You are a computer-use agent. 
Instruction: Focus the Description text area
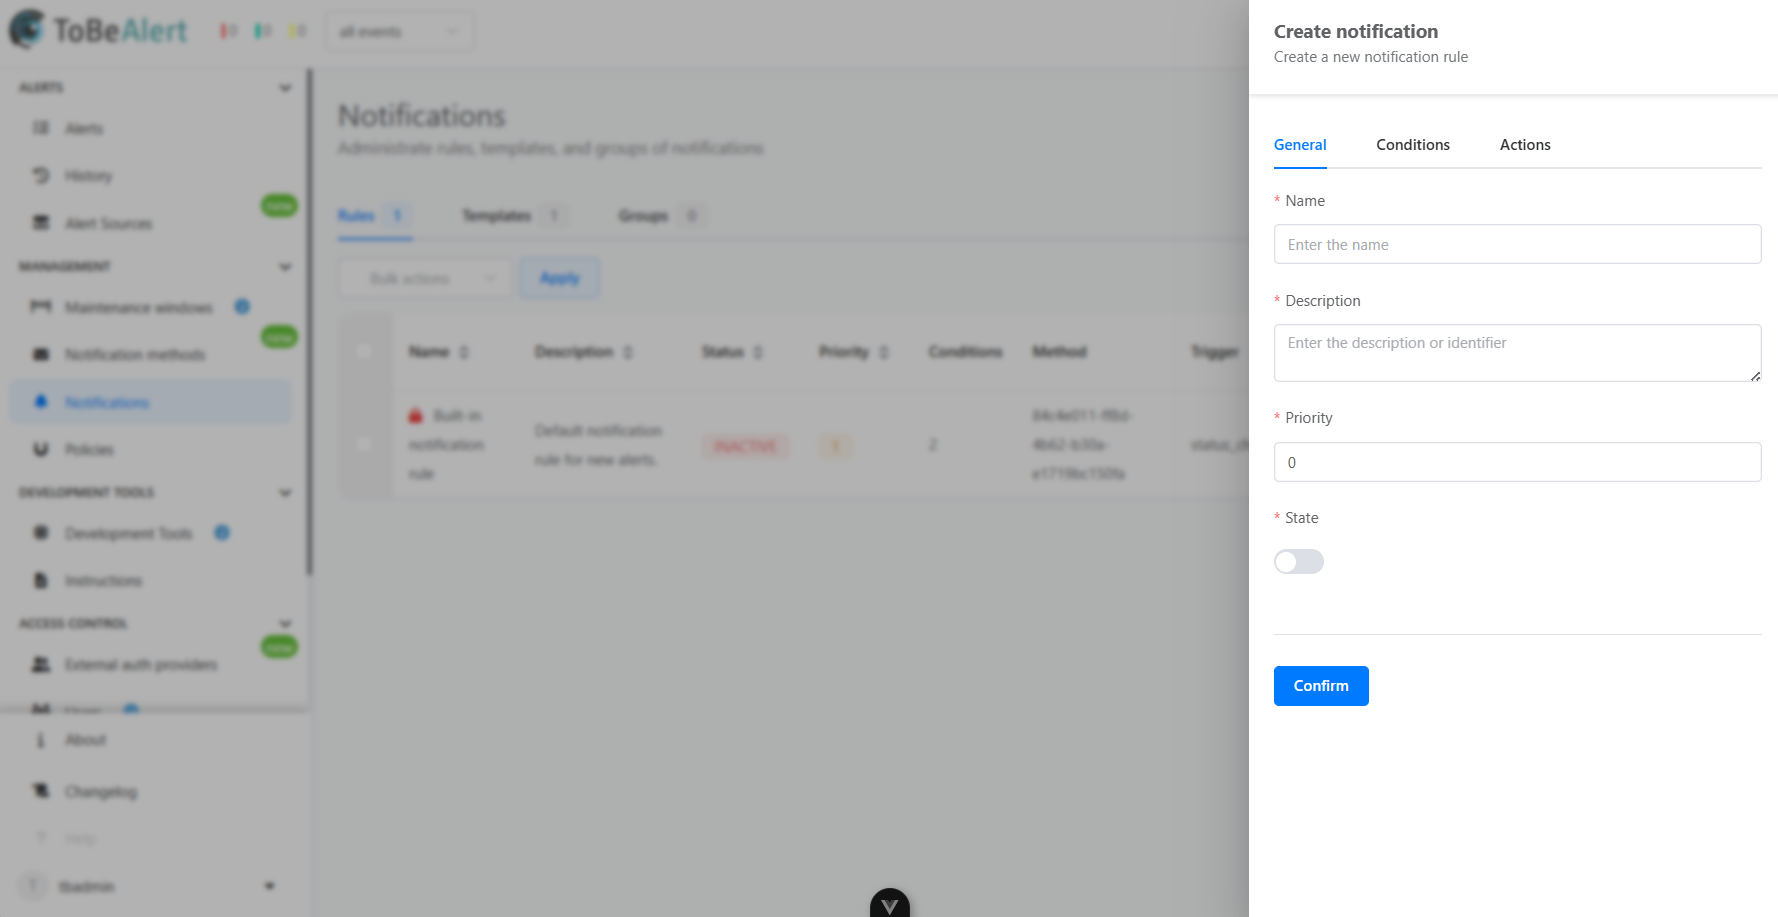1517,353
